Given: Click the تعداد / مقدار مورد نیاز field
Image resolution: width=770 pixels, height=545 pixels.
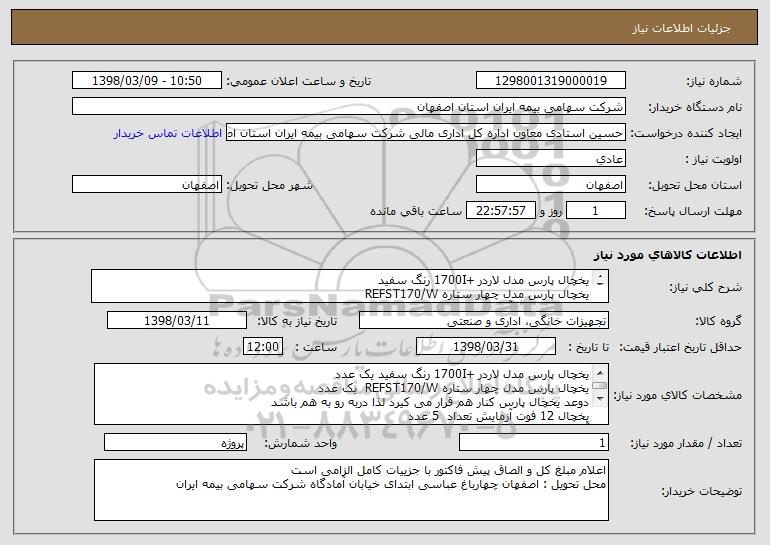Looking at the screenshot, I should [534, 443].
